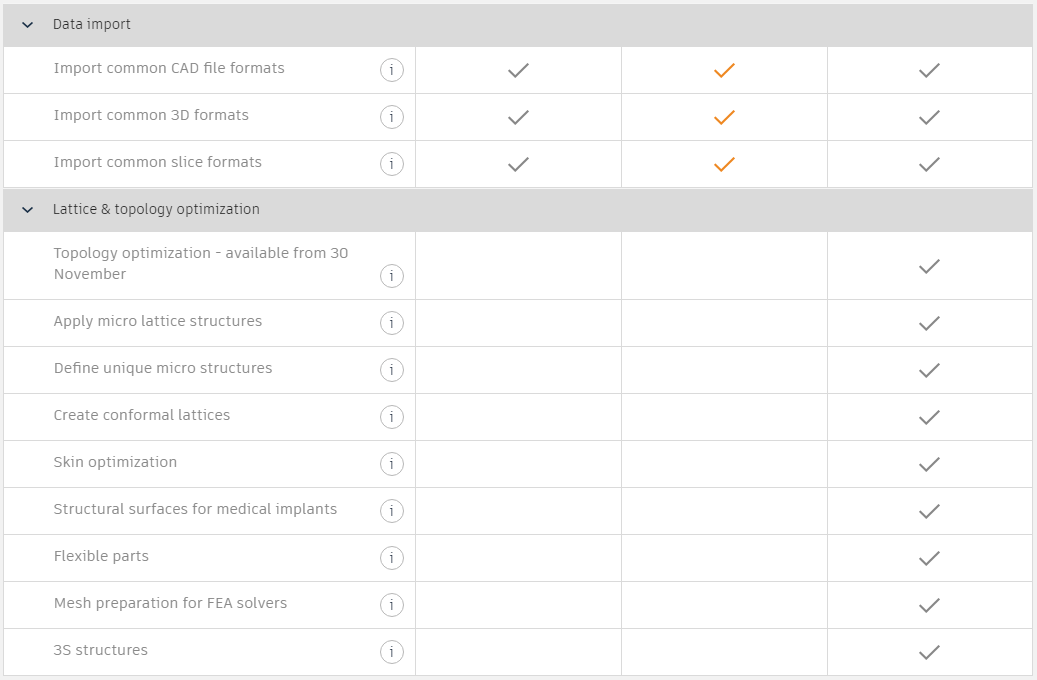Click orange checkmark in Import common slice formats row
This screenshot has height=680, width=1037.
(x=724, y=164)
